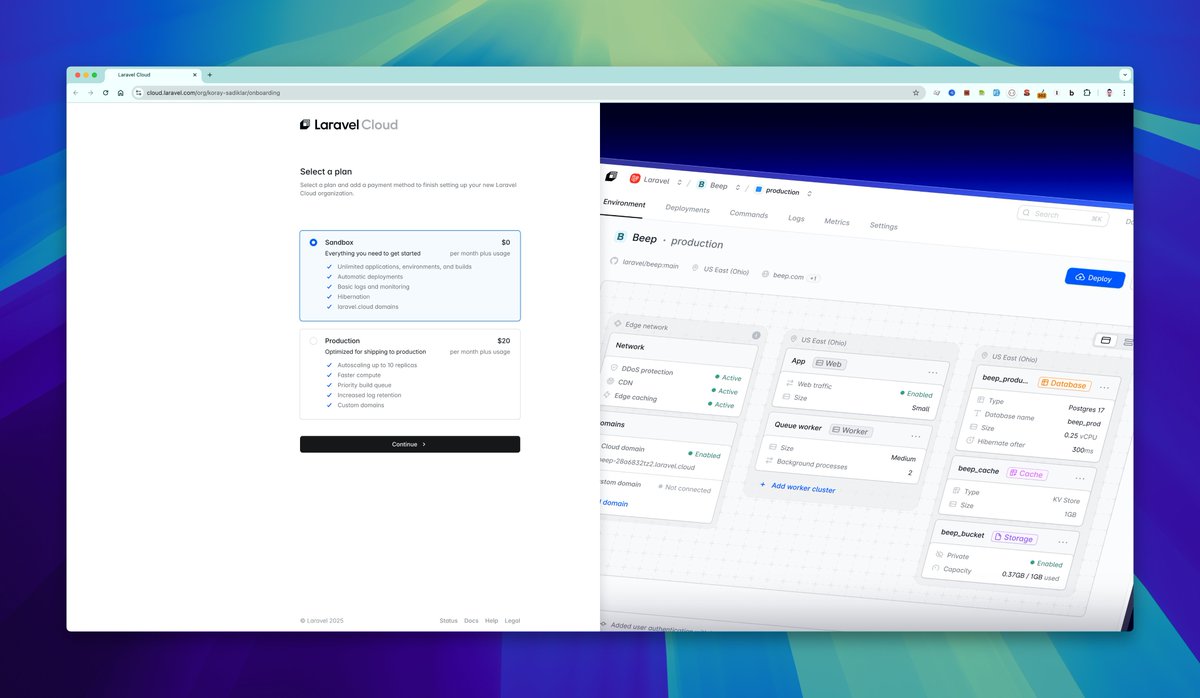Screen dimensions: 1200x698
Task: Expand the Chrome tab search dropdown
Action: click(x=1125, y=75)
